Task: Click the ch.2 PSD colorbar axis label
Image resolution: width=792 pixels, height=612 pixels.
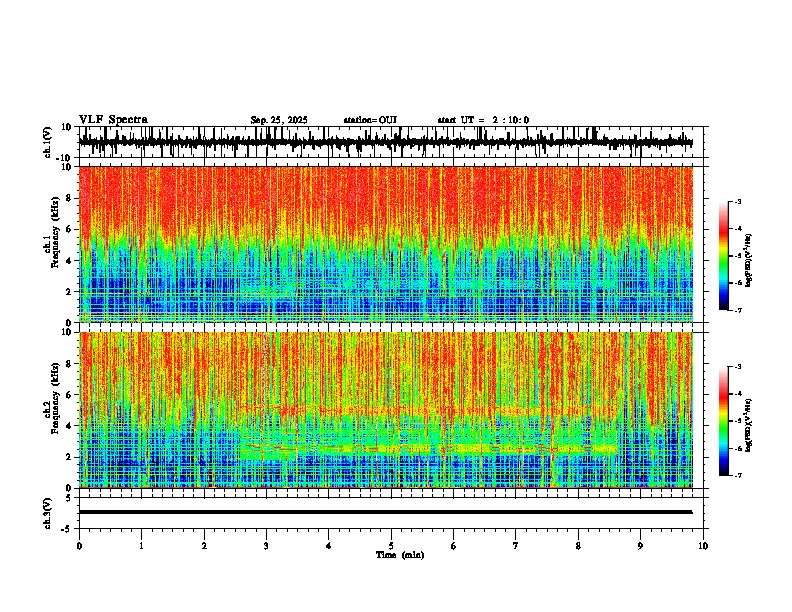Action: (748, 425)
